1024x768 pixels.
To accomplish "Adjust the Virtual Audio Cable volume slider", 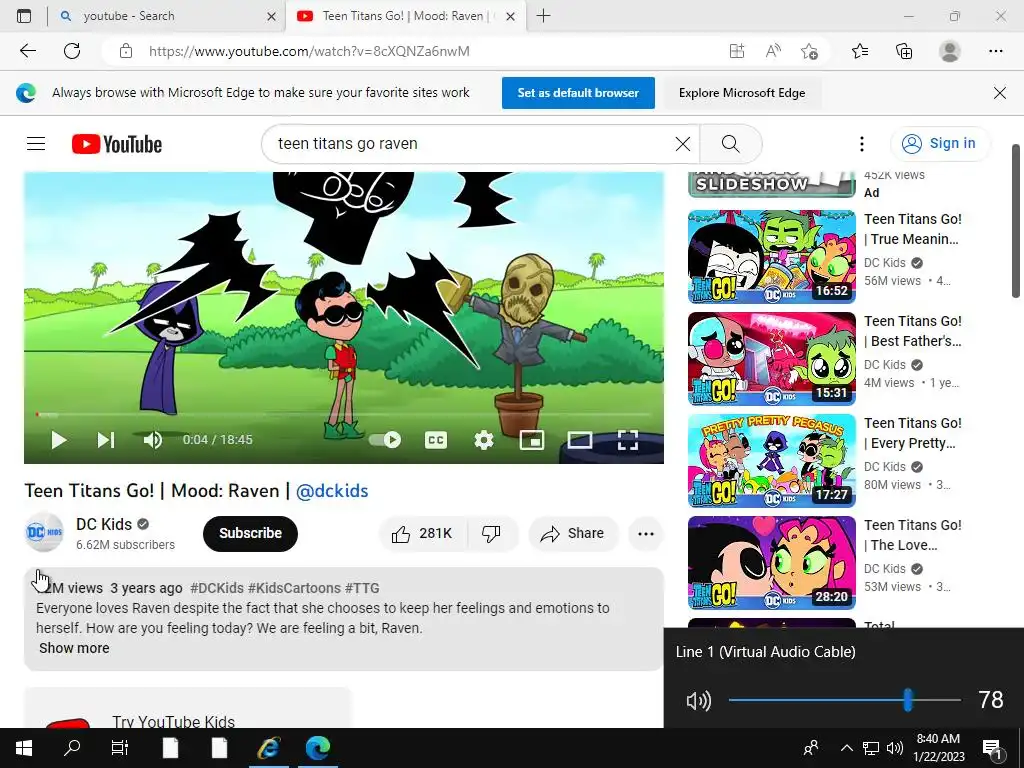I will [x=844, y=700].
